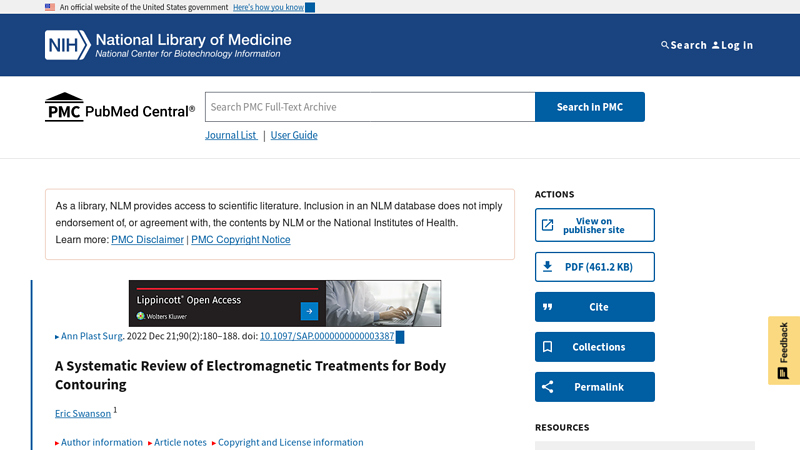Open the PMC PubMed Central logo

[120, 107]
